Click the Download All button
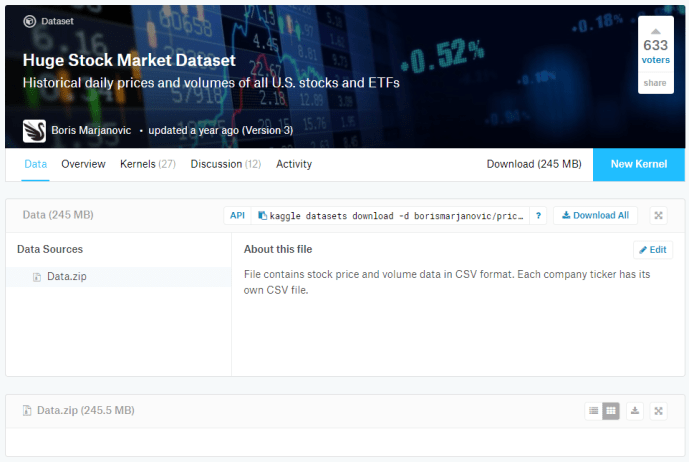 pos(595,215)
